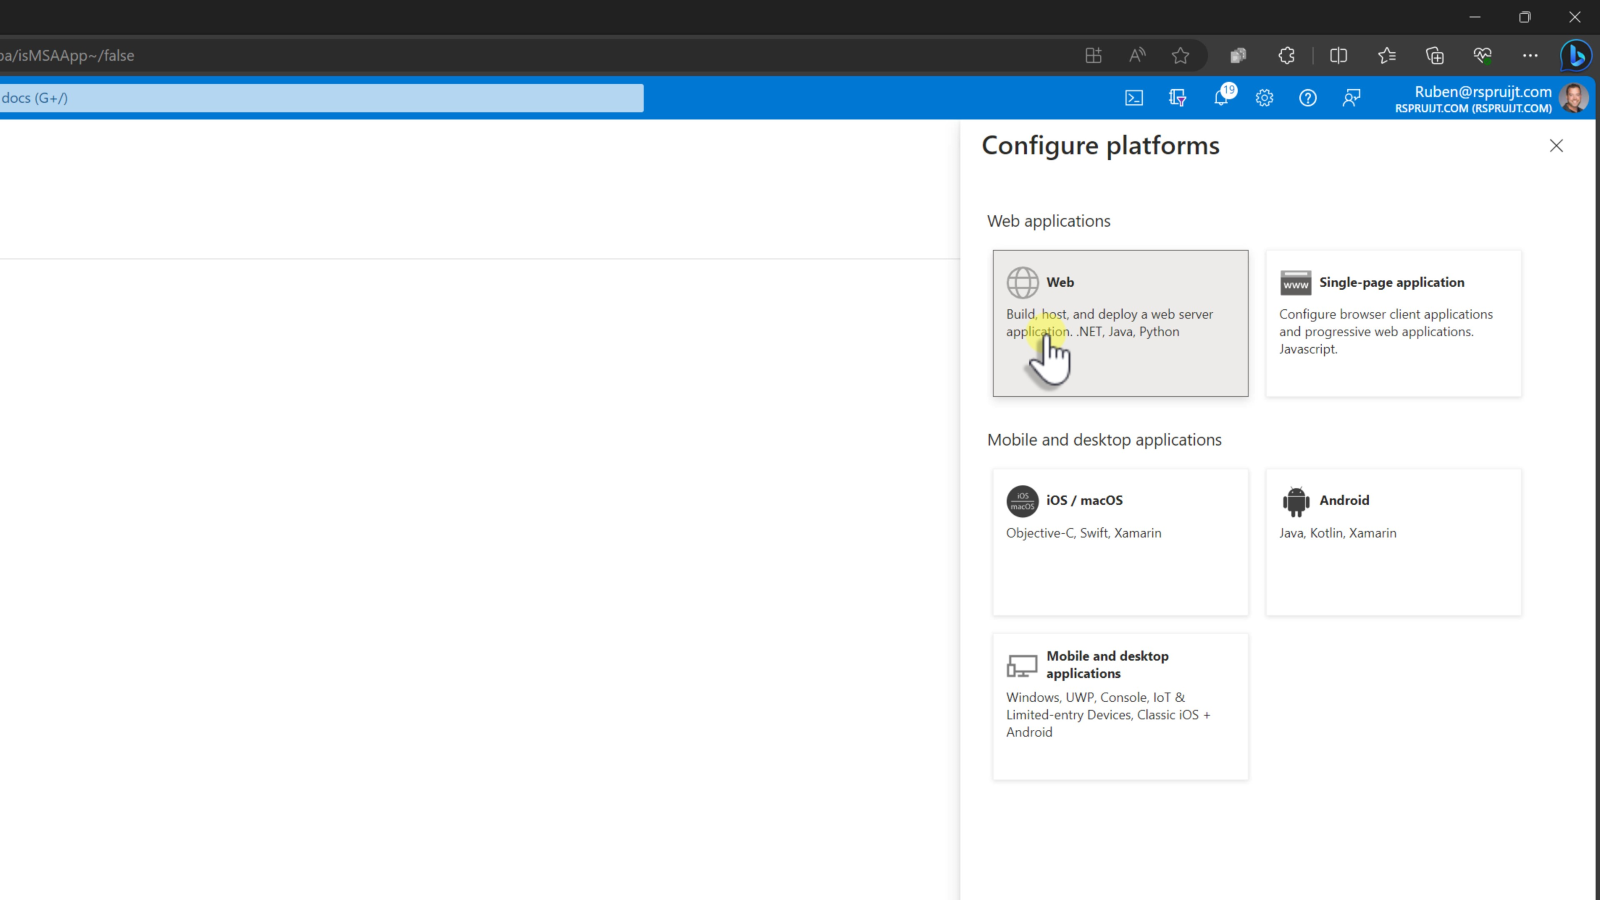Pick the Android platform tile

click(1393, 542)
